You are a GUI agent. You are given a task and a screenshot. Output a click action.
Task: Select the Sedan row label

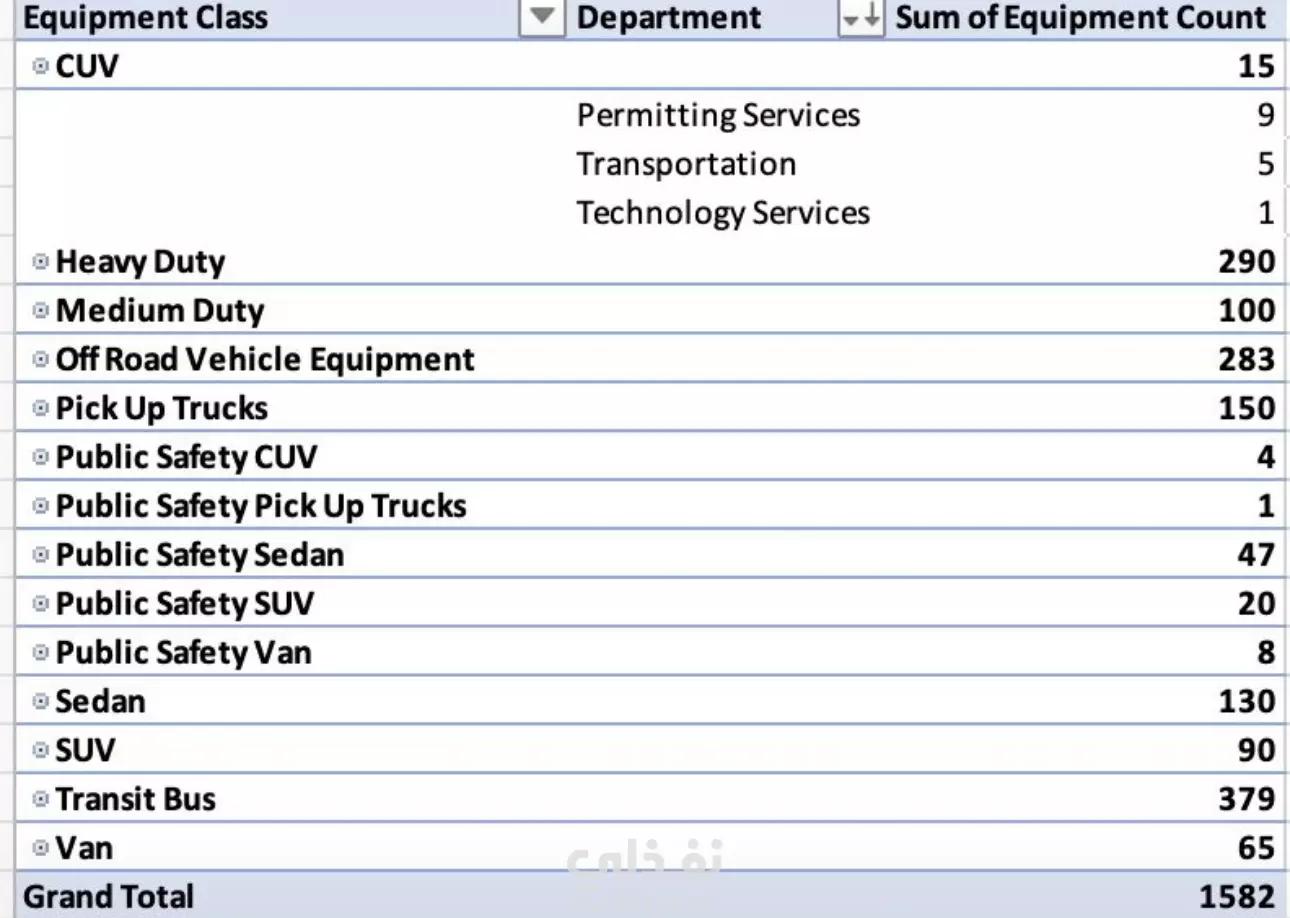point(100,701)
